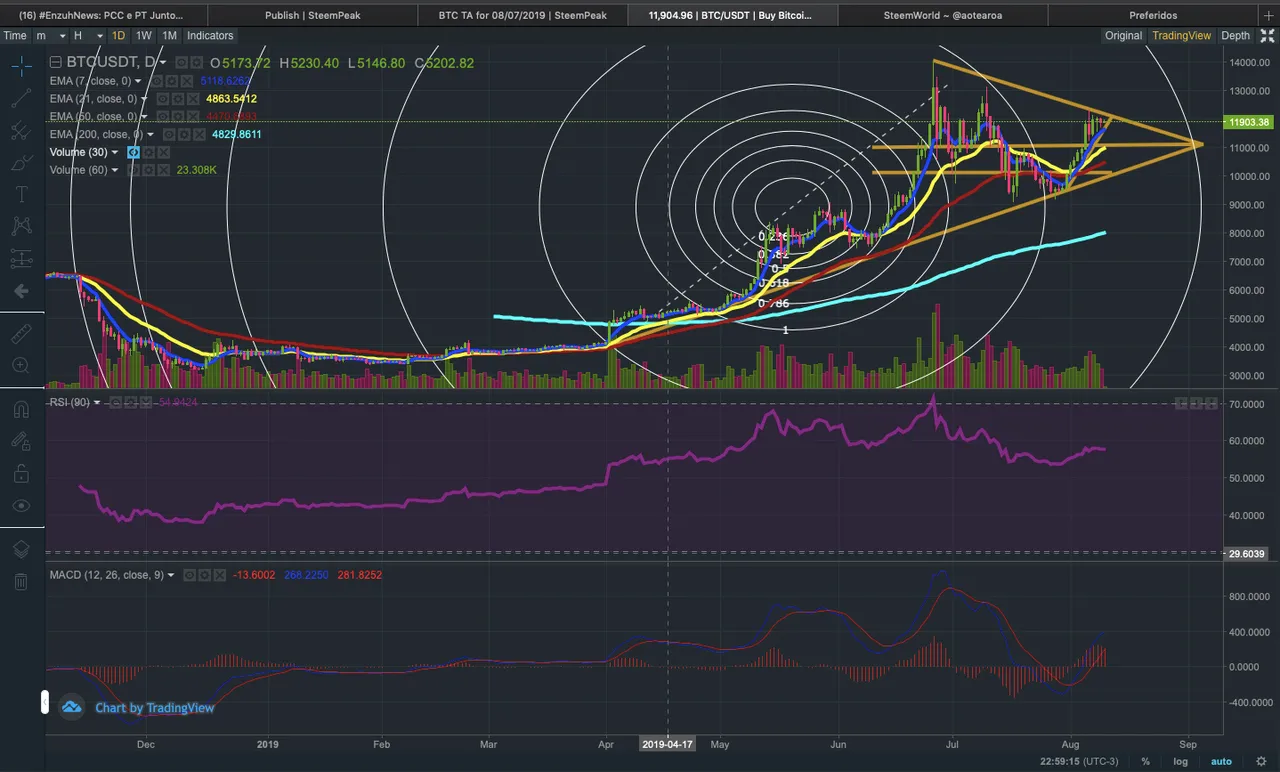Viewport: 1280px width, 772px height.
Task: Enable log scale at bottom right
Action: pos(1180,761)
